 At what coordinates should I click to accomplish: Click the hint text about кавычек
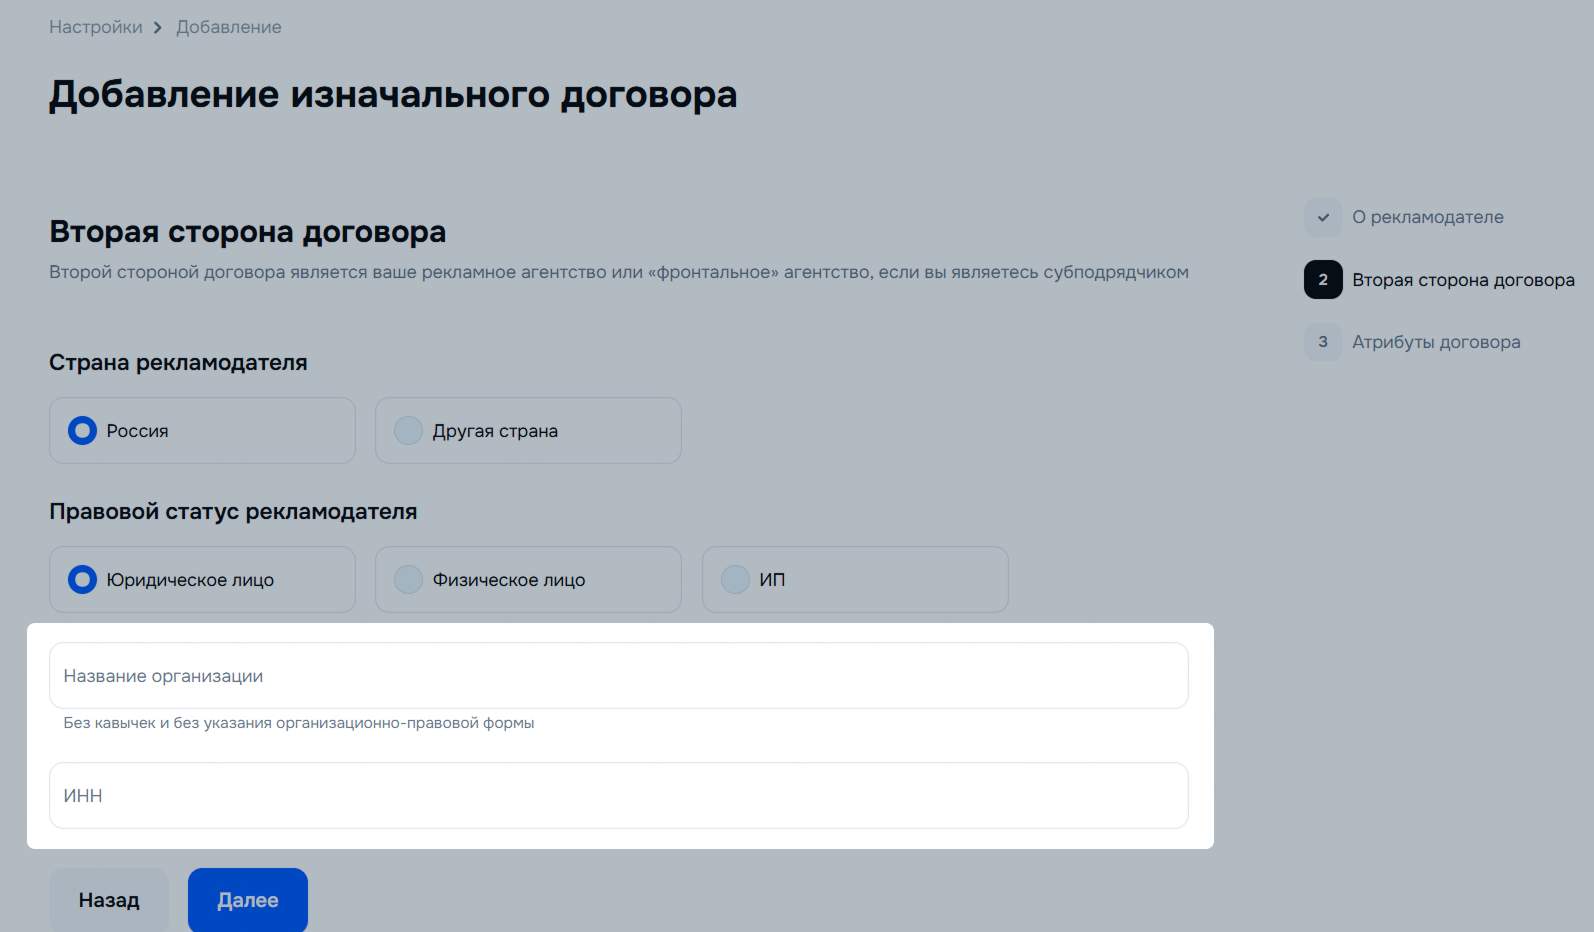coord(299,723)
